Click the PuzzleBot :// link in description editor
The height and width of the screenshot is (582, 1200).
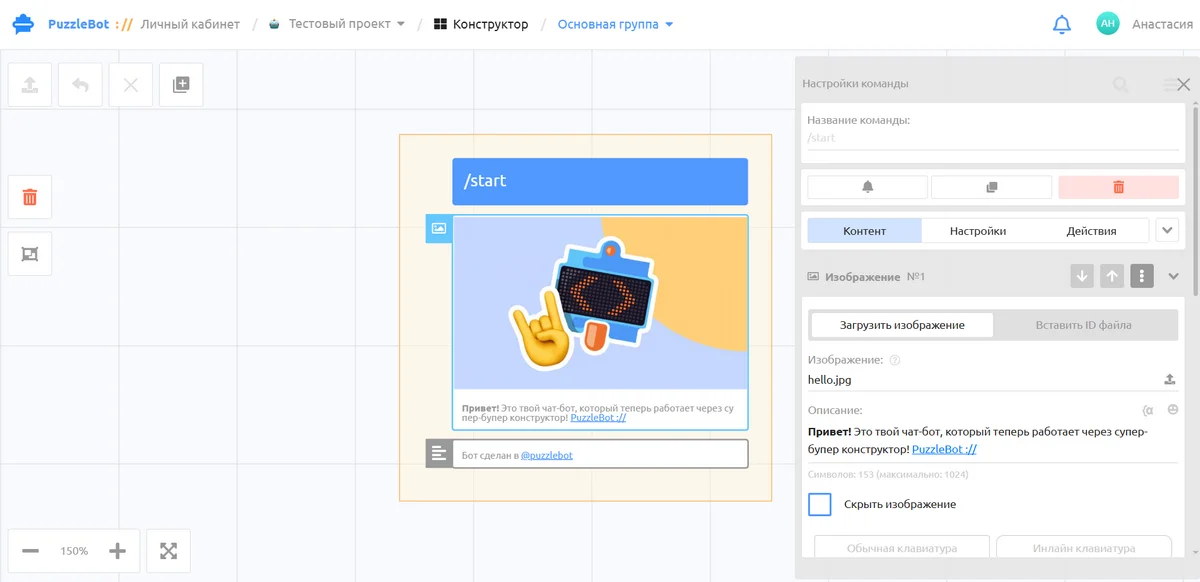(944, 450)
